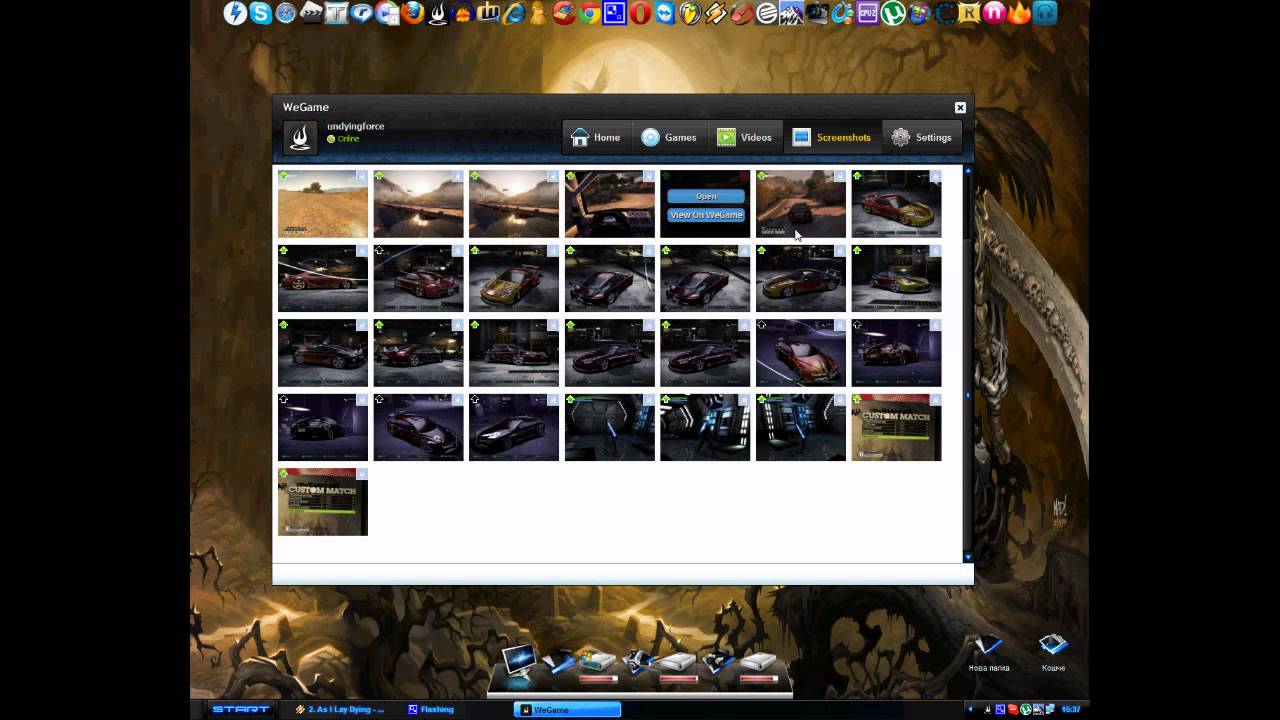Open the Нова папка desktop folder
The image size is (1280, 720).
989,652
